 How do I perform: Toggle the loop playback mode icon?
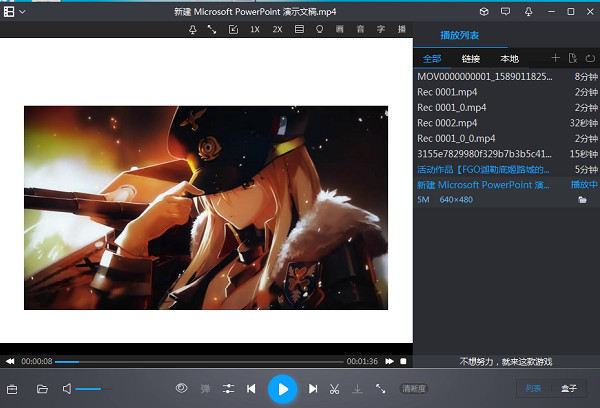tap(590, 58)
